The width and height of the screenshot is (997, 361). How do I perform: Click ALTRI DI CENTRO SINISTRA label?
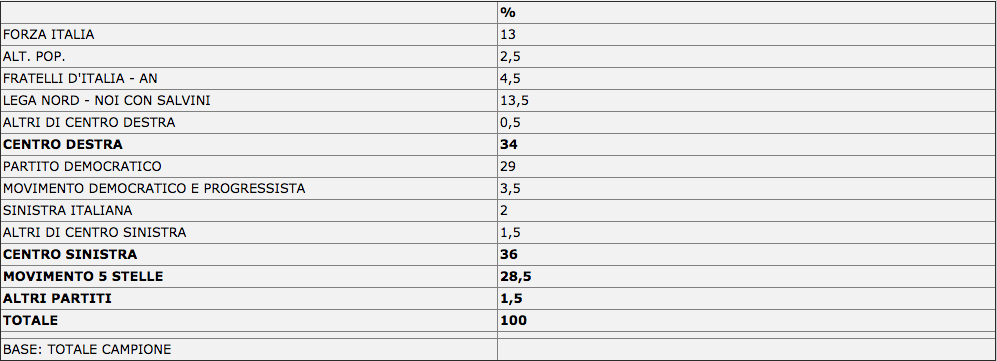(x=95, y=233)
